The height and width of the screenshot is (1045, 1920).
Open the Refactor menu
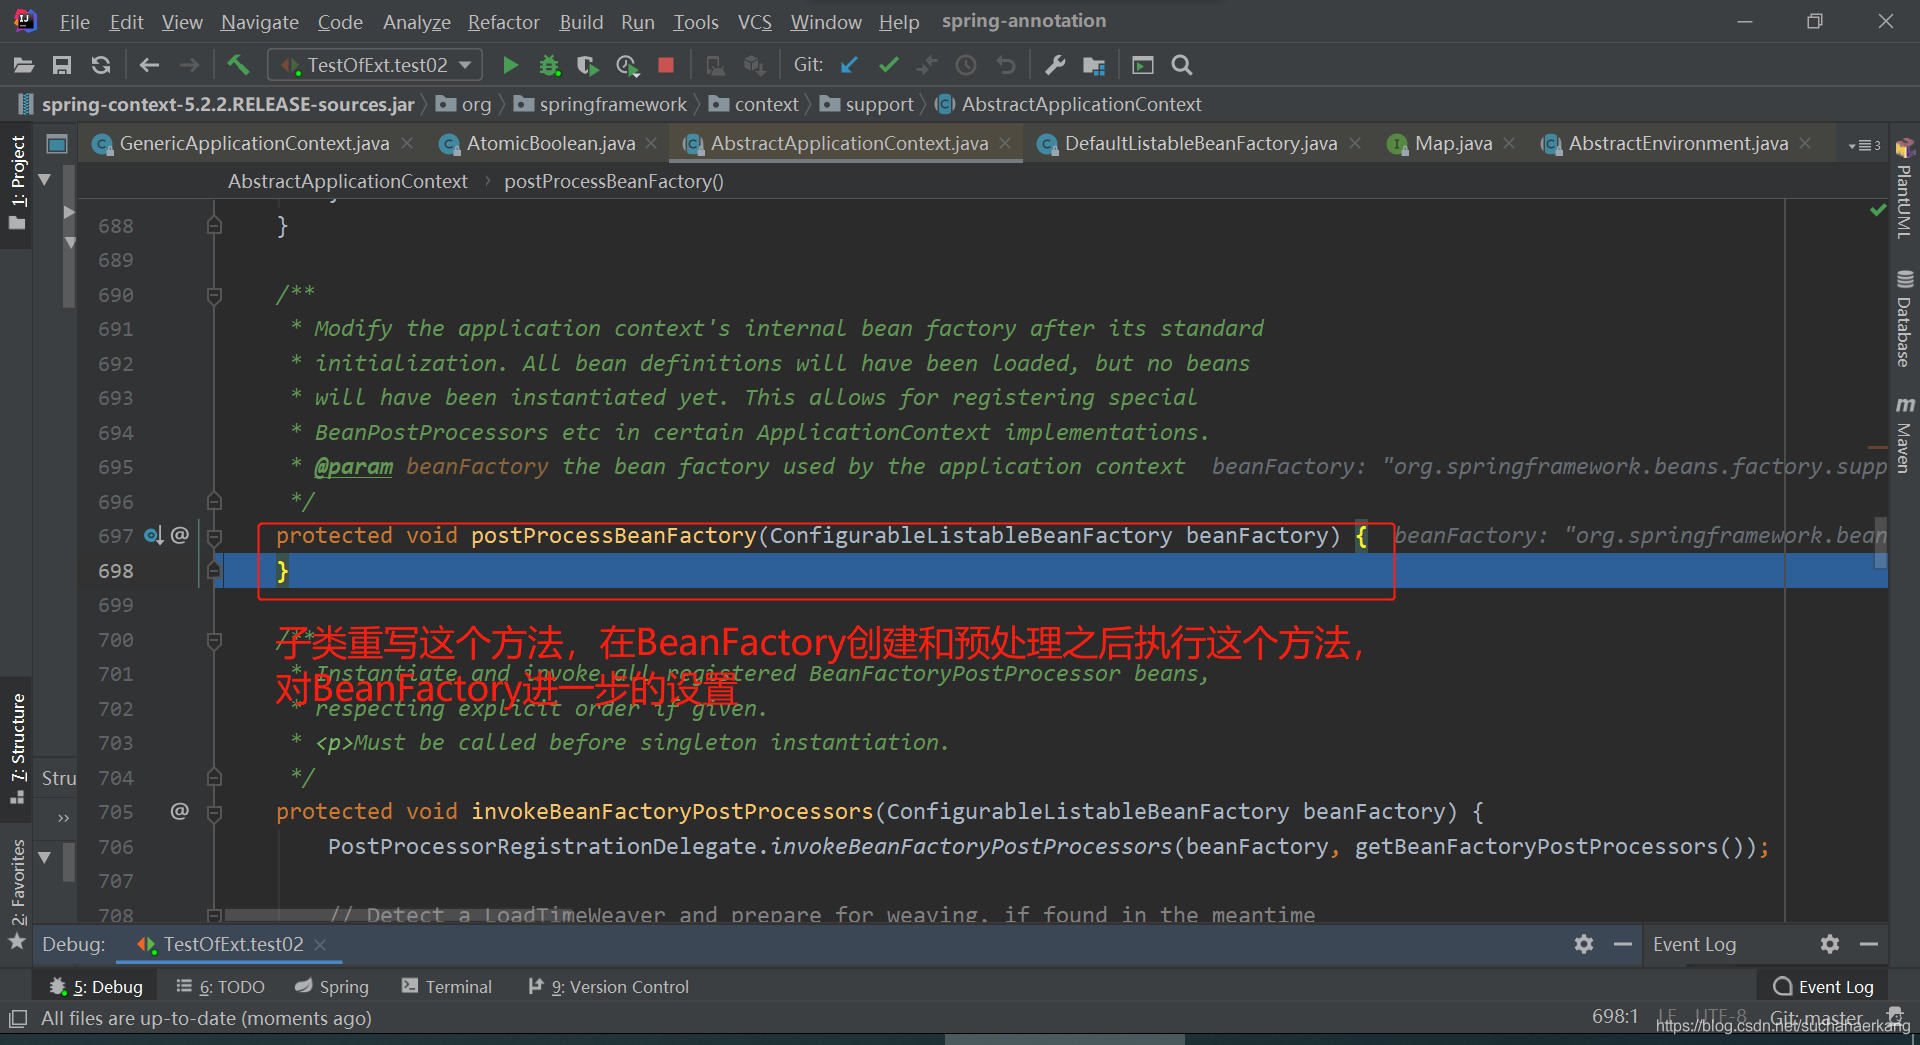pyautogui.click(x=503, y=22)
